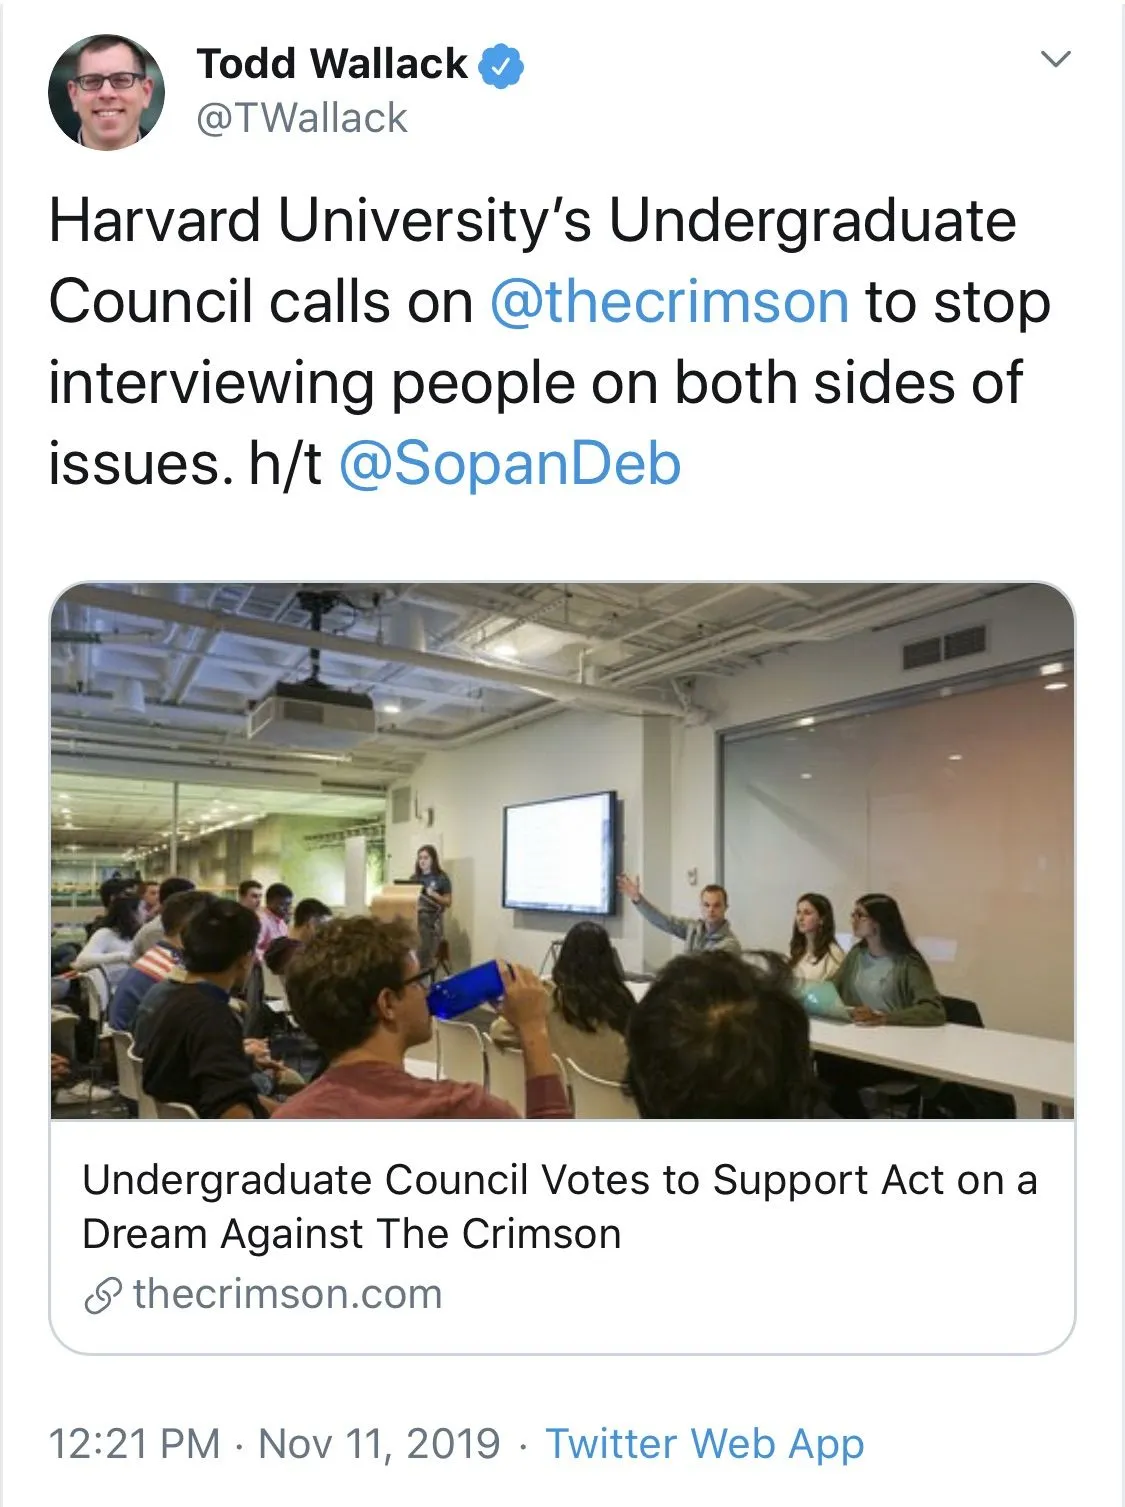Open the @thecrimson mention
The image size is (1125, 1507).
coord(669,302)
